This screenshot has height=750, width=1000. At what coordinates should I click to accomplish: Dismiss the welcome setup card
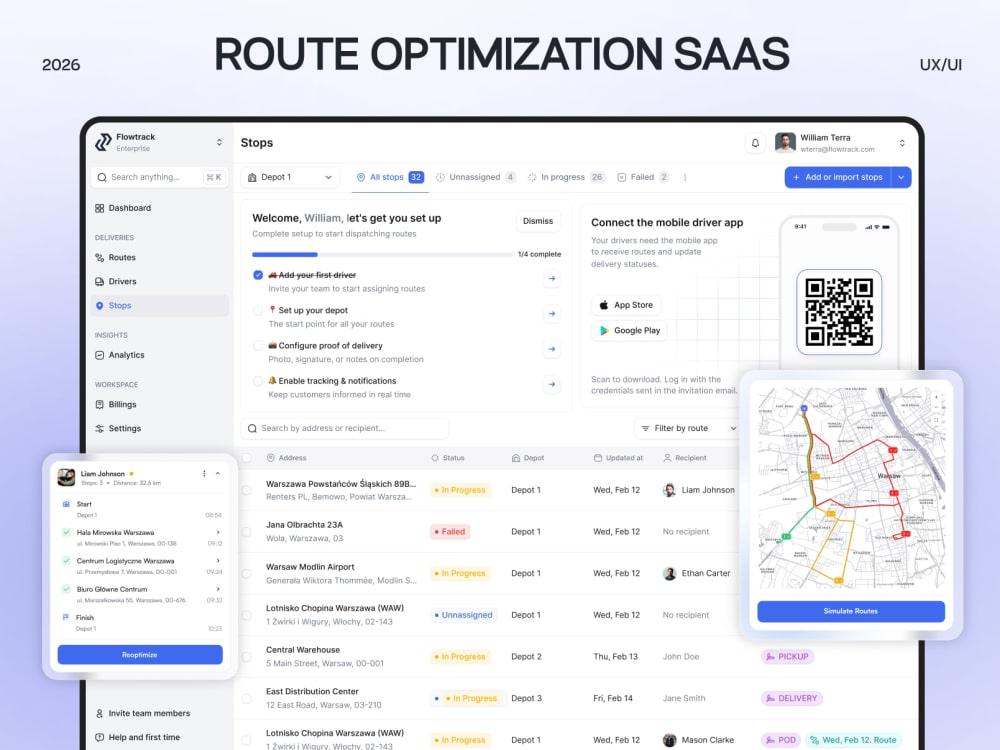point(538,221)
